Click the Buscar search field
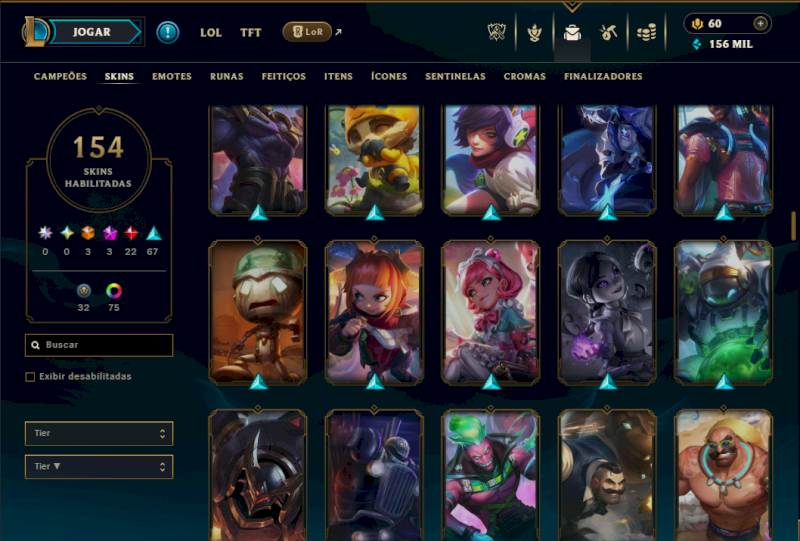 point(99,345)
